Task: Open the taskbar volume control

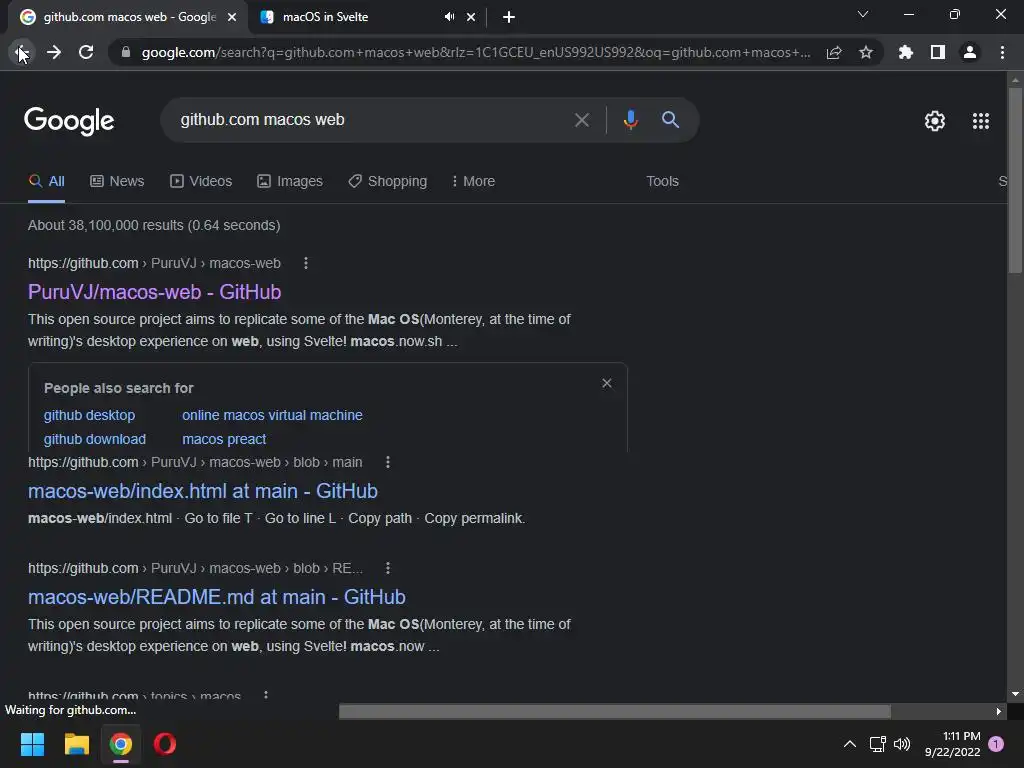Action: (x=902, y=744)
